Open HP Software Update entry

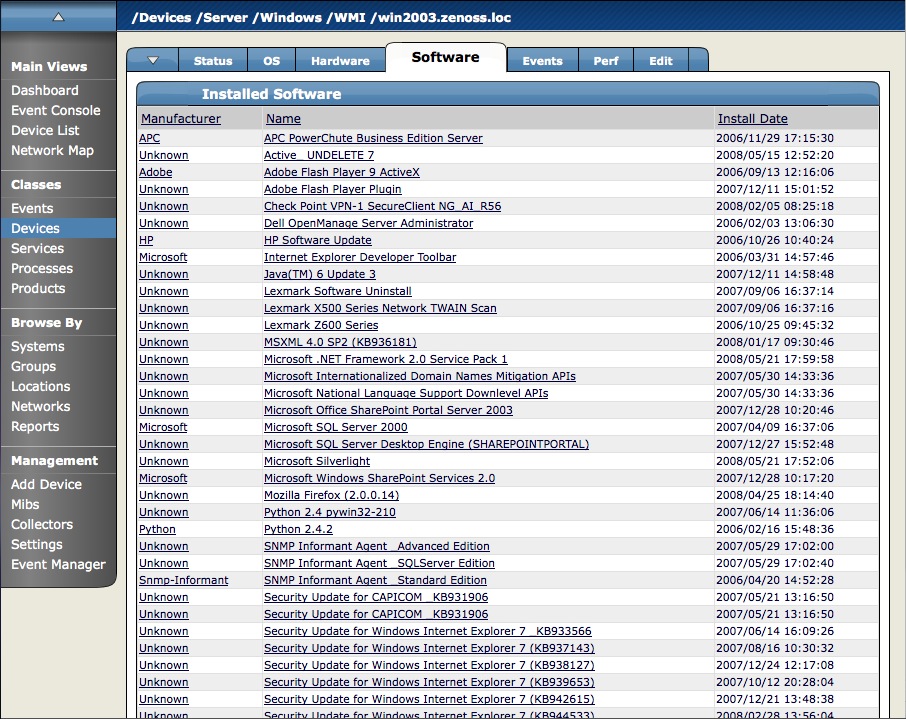click(318, 240)
